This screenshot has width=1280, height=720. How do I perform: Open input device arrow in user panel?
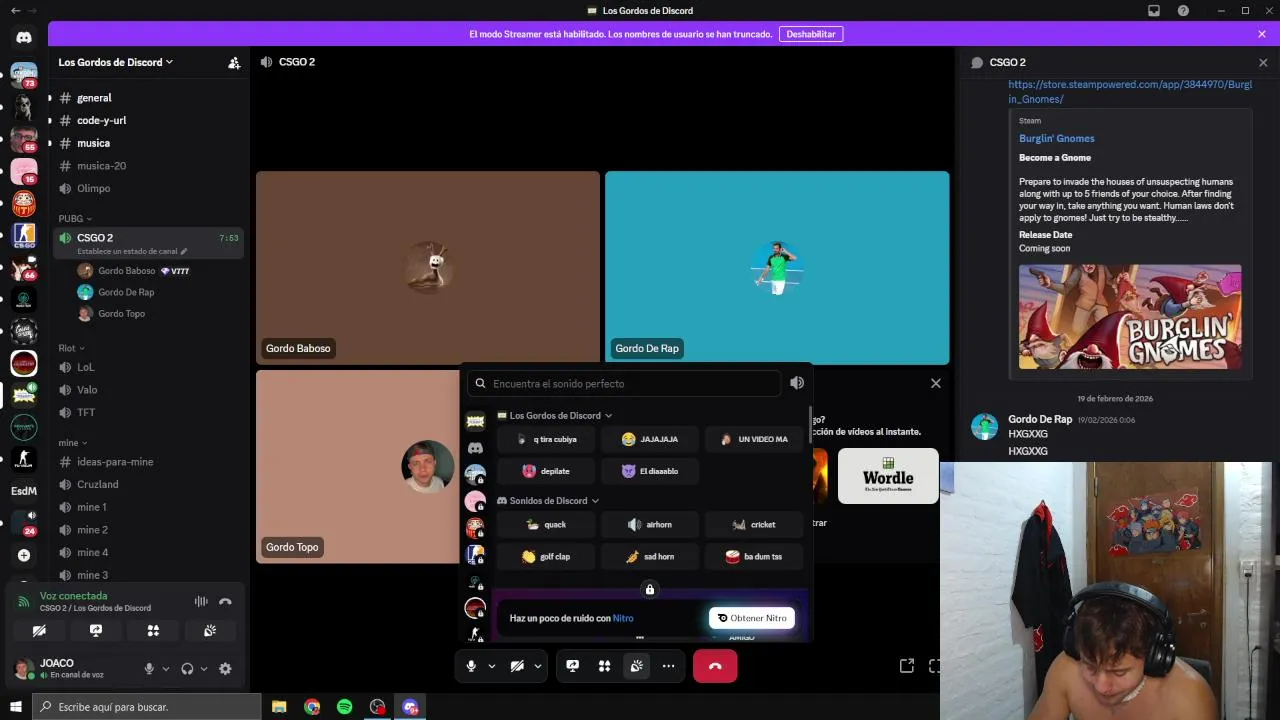pyautogui.click(x=166, y=669)
